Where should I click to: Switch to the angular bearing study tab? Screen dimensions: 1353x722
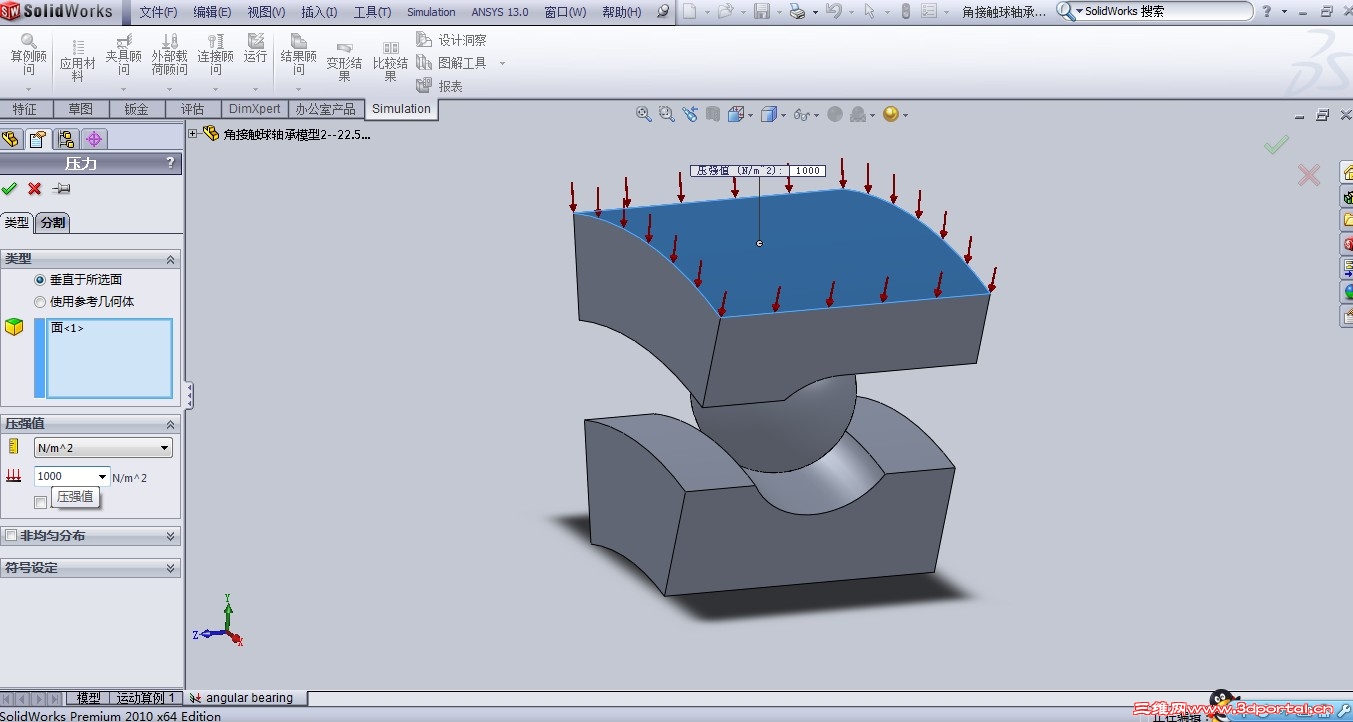[249, 698]
